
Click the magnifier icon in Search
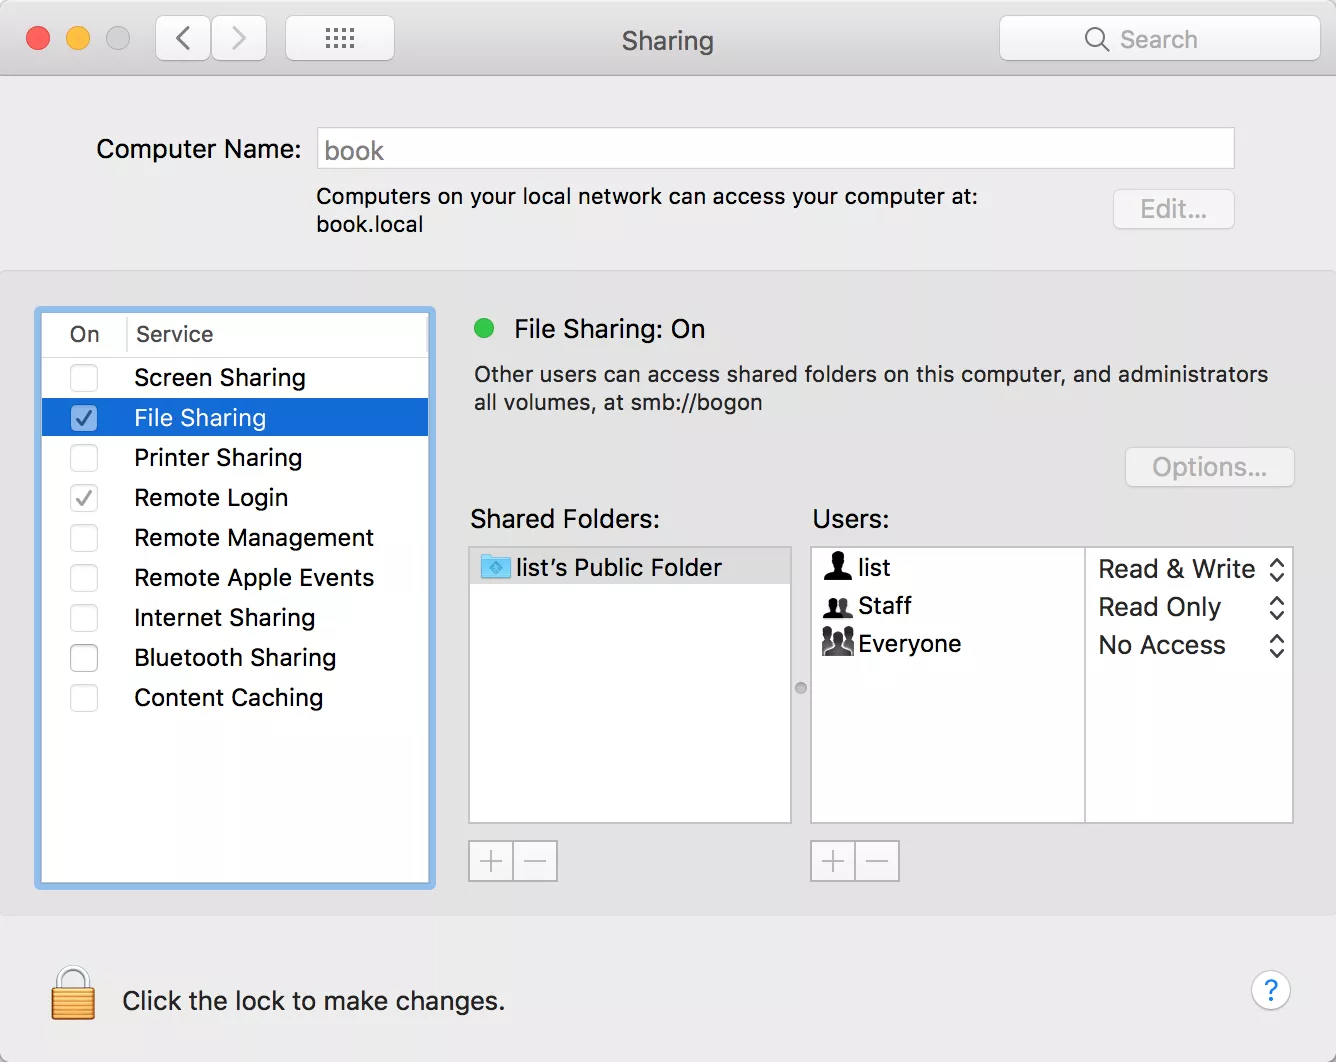tap(1097, 39)
